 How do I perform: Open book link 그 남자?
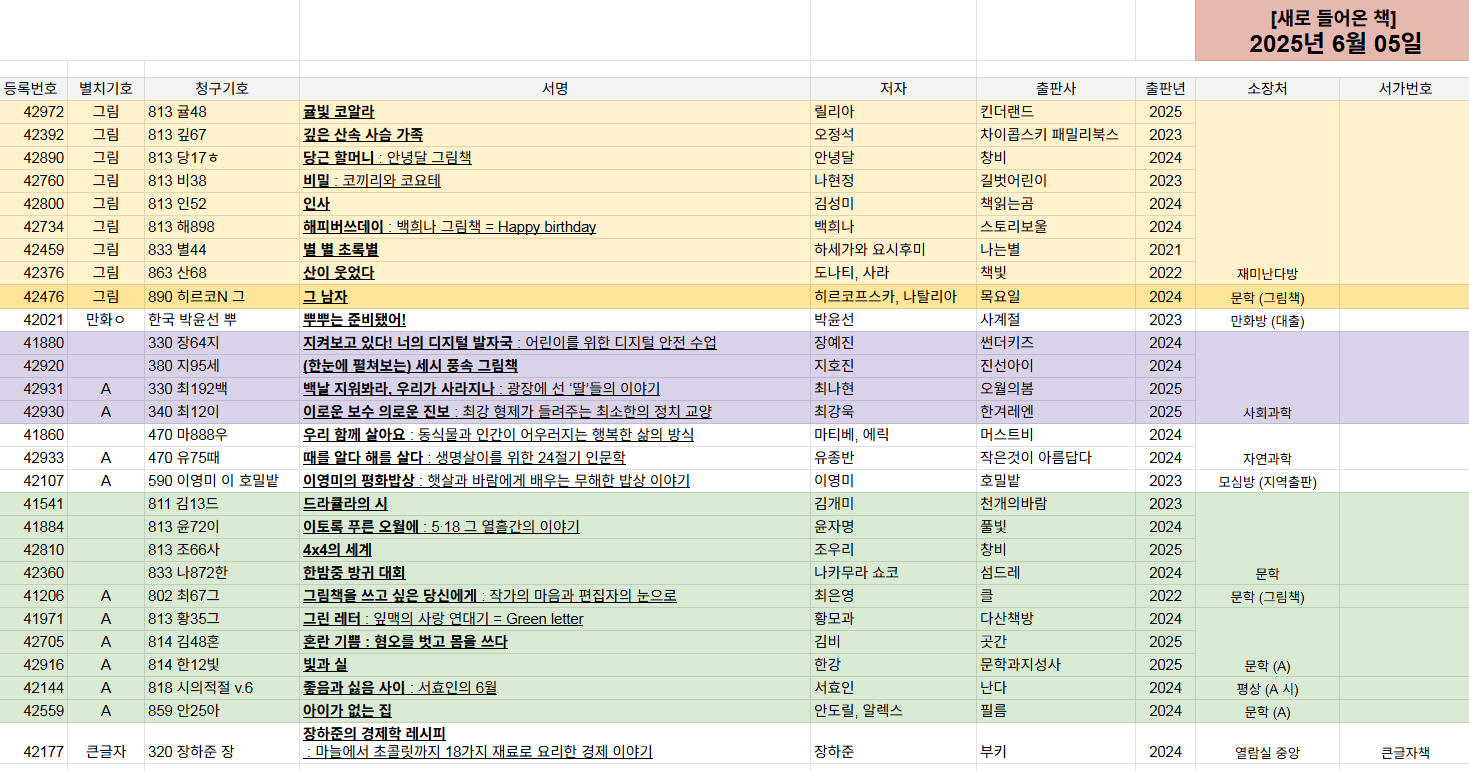pos(325,297)
